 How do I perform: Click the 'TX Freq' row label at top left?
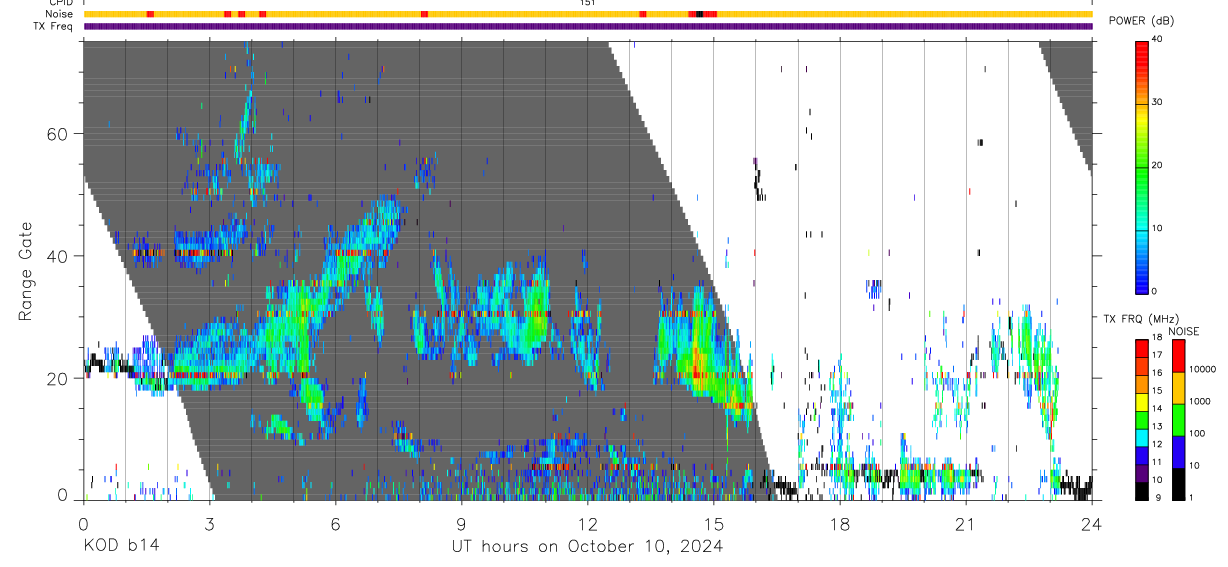pos(52,27)
